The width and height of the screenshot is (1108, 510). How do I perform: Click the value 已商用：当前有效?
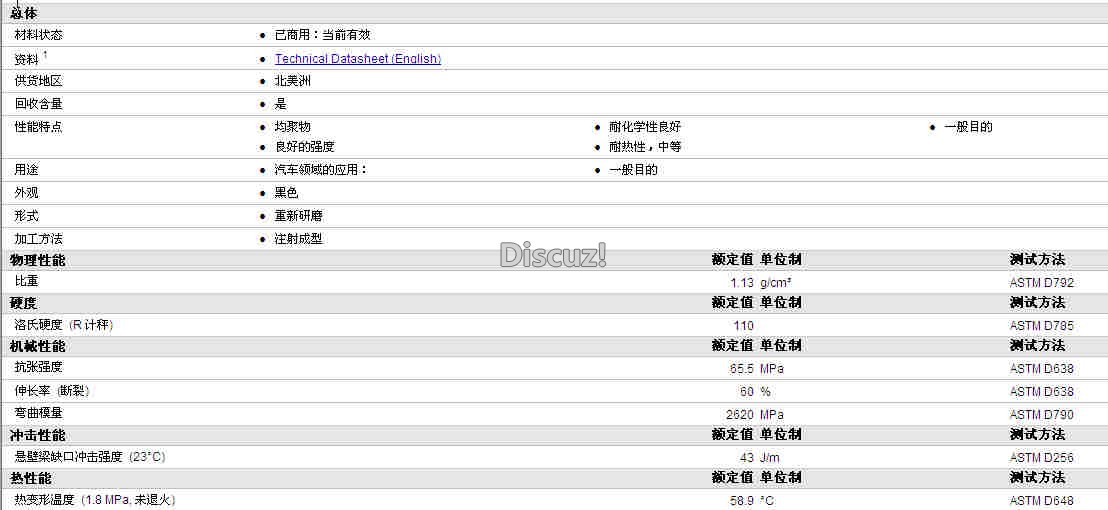(x=322, y=35)
